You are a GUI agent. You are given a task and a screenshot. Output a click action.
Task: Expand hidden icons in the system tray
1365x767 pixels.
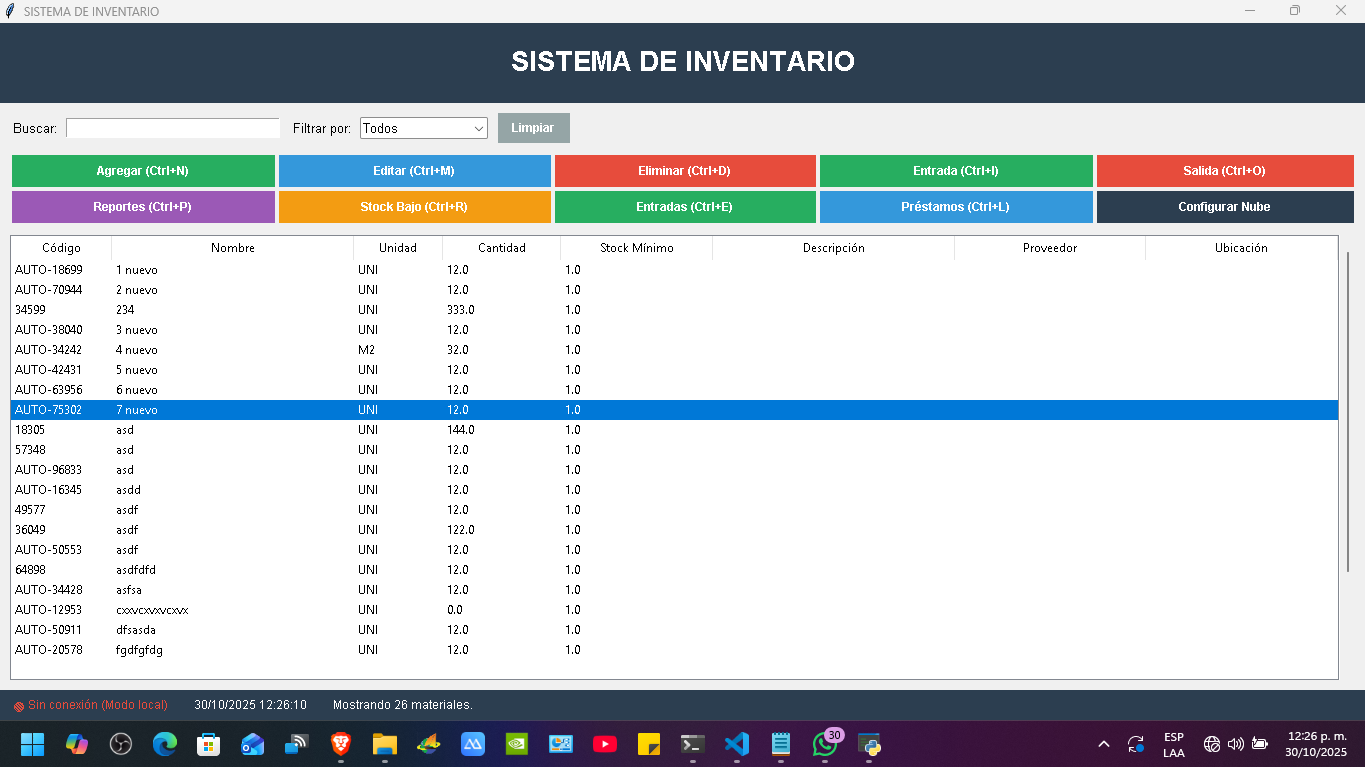[x=1104, y=744]
